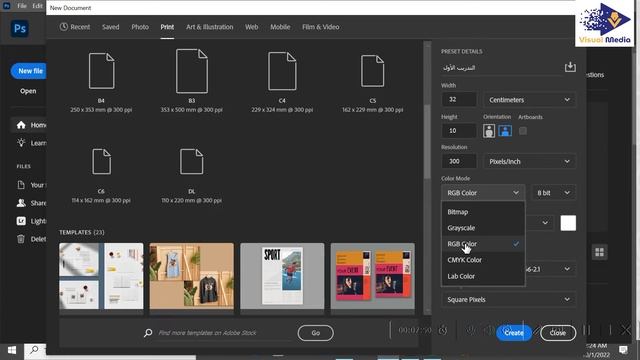Screen dimensions: 640x360
Task: Switch to the Saved tab
Action: tap(111, 27)
